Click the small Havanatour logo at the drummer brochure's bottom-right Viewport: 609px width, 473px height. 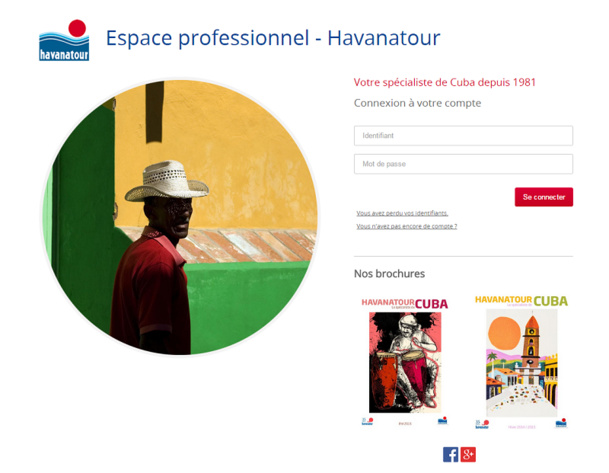coord(442,421)
